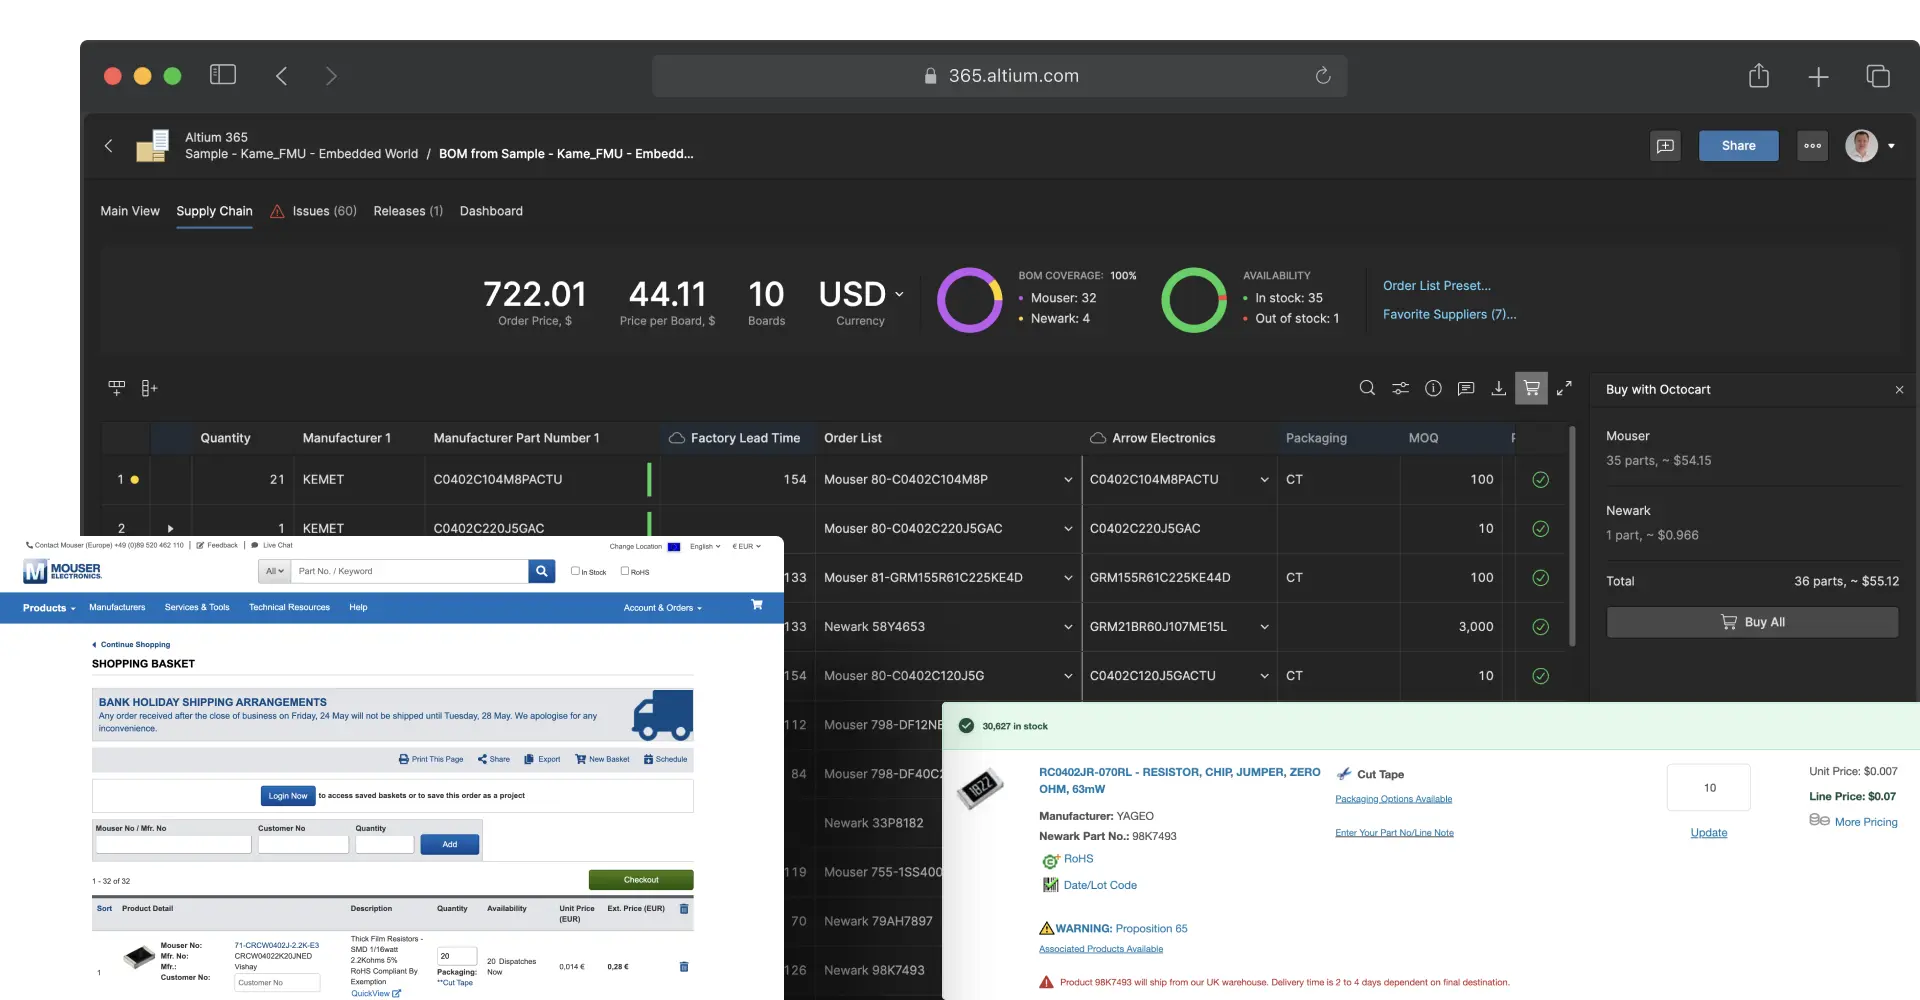Viewport: 1920px width, 1000px height.
Task: Click the download BOM icon
Action: point(1498,388)
